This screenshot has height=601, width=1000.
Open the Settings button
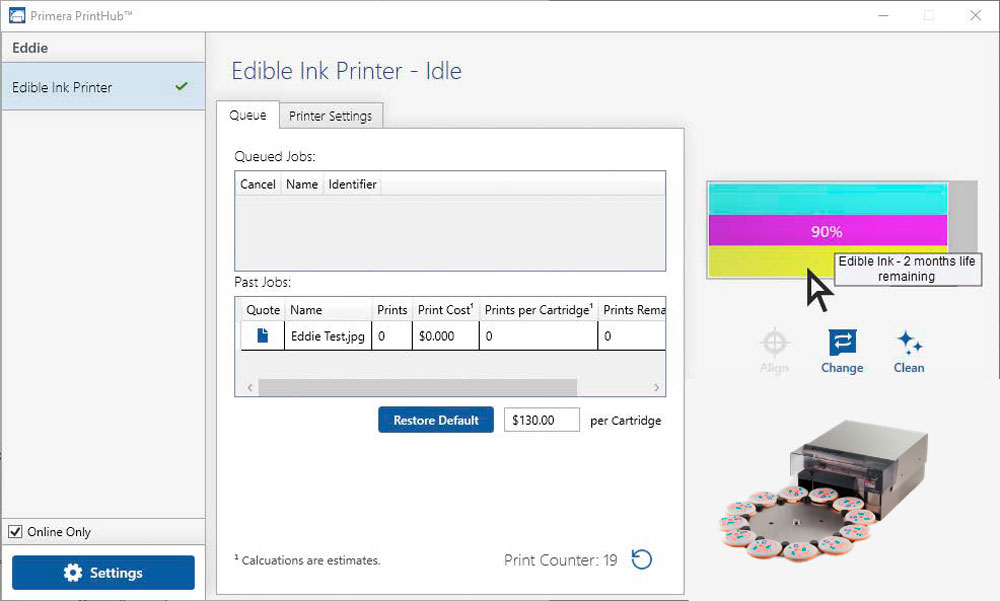click(103, 572)
